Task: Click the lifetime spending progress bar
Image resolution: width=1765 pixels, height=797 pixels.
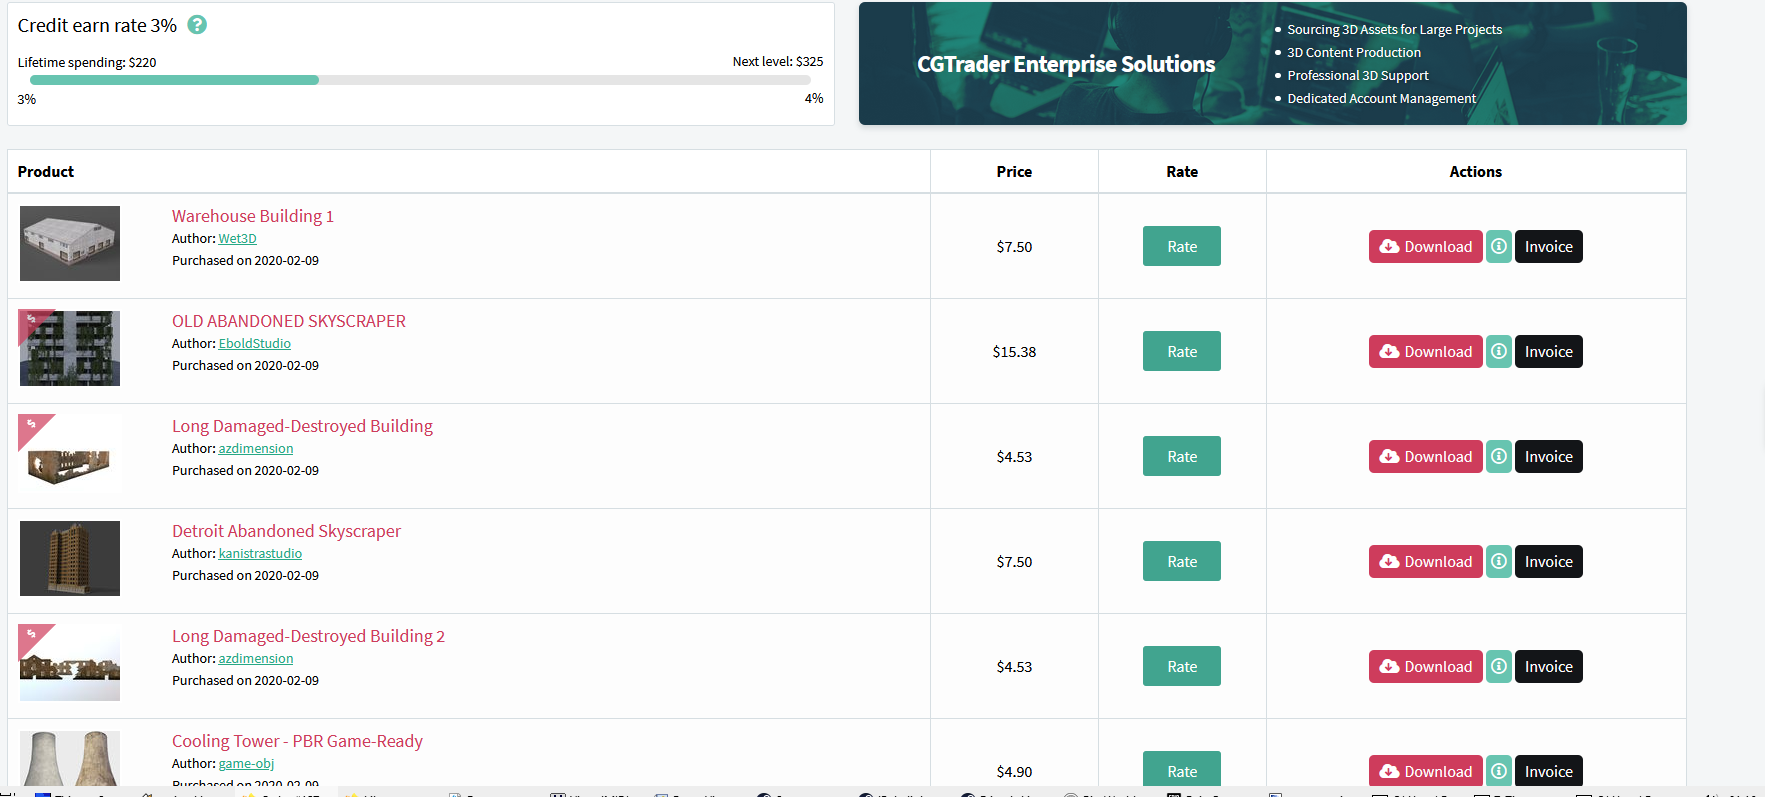Action: [x=420, y=80]
